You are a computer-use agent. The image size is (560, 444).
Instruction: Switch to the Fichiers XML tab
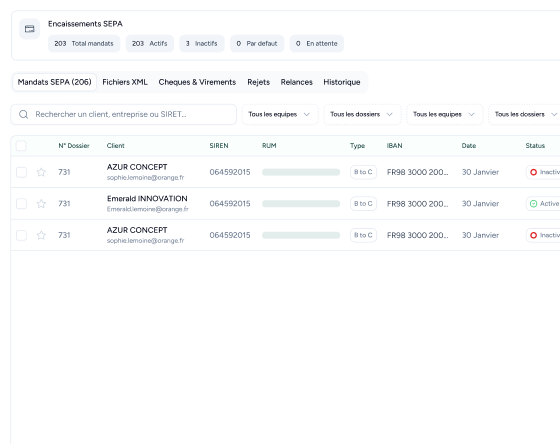(x=125, y=82)
